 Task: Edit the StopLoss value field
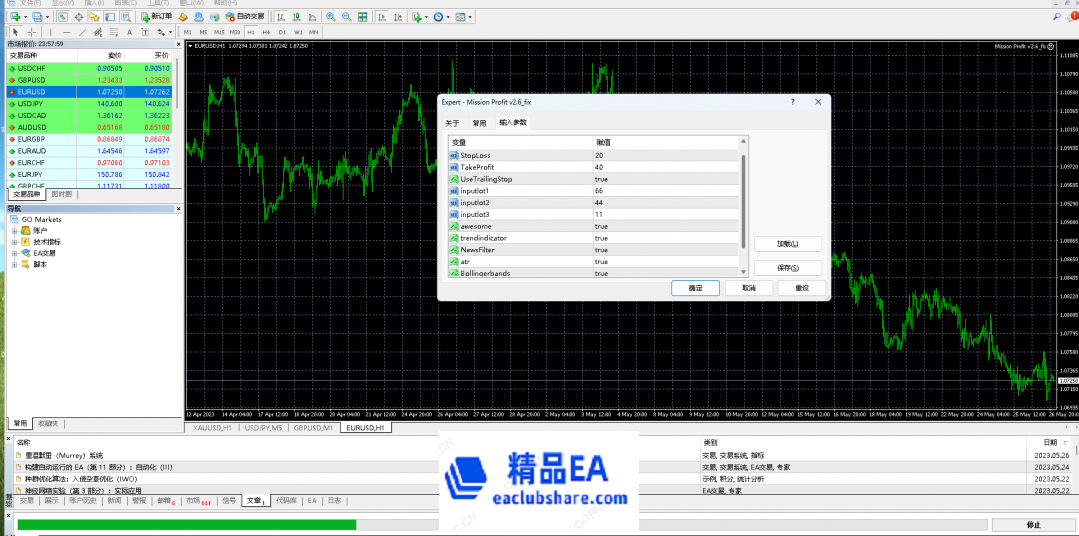point(620,155)
